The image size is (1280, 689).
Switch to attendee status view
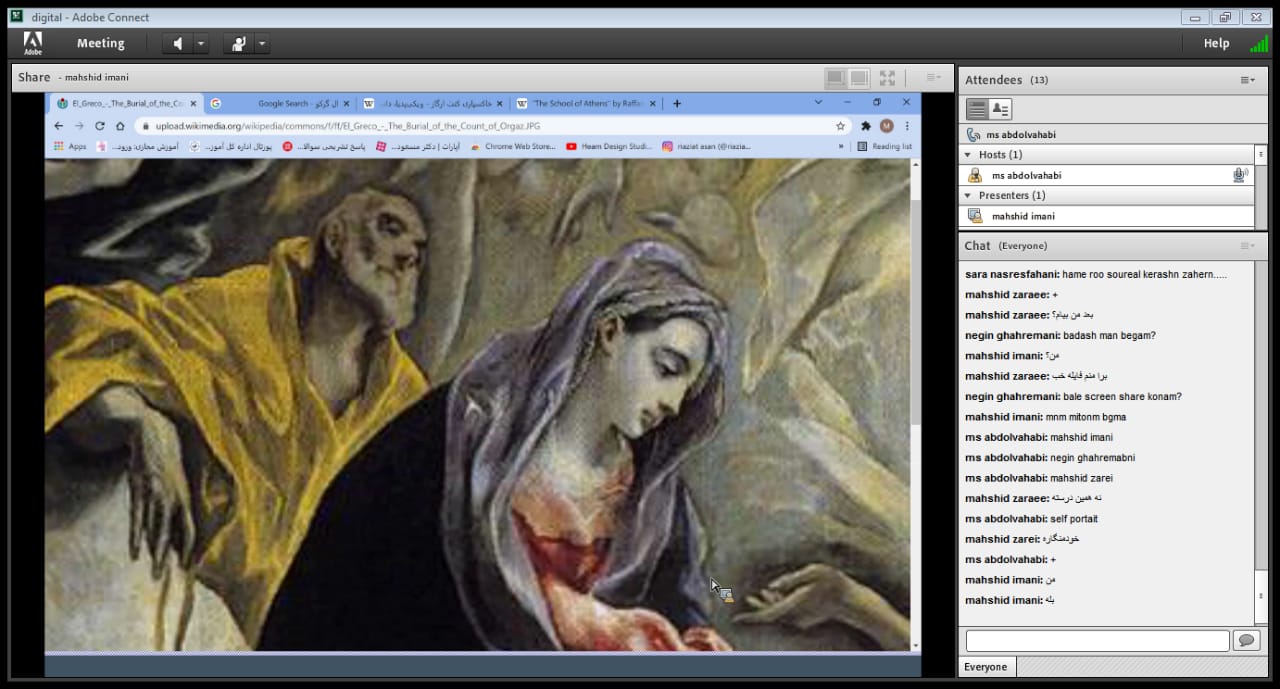click(999, 109)
